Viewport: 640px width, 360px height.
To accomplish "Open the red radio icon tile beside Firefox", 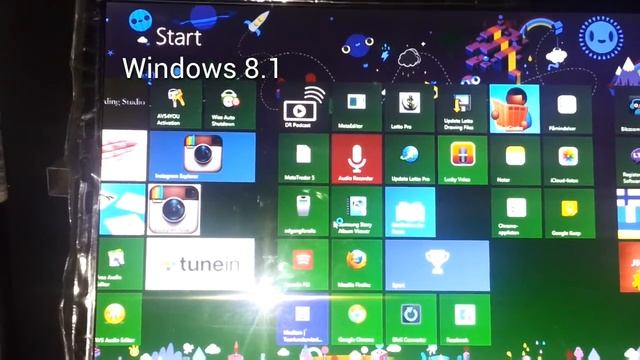I will 303,264.
